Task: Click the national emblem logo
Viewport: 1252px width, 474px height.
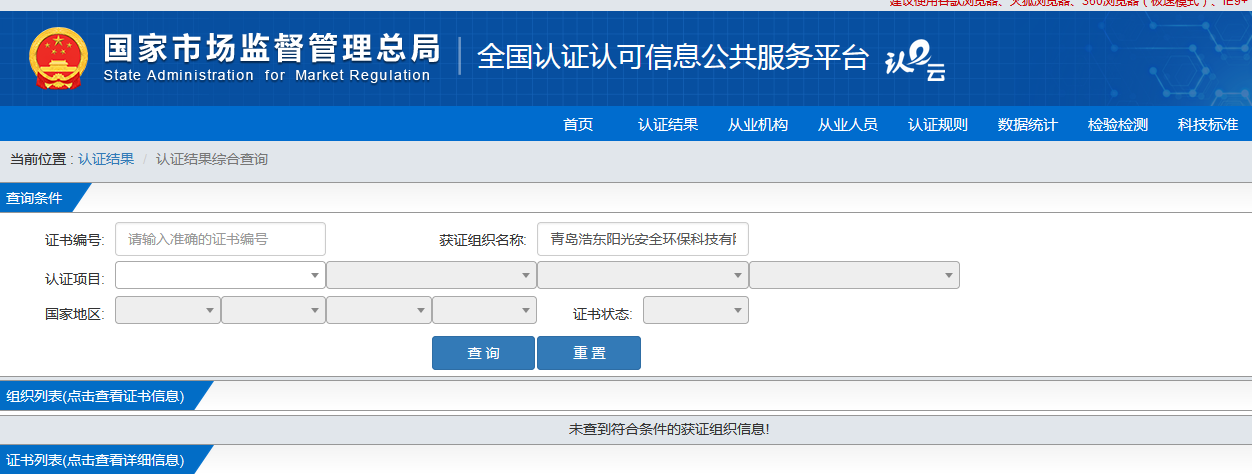Action: (x=59, y=58)
